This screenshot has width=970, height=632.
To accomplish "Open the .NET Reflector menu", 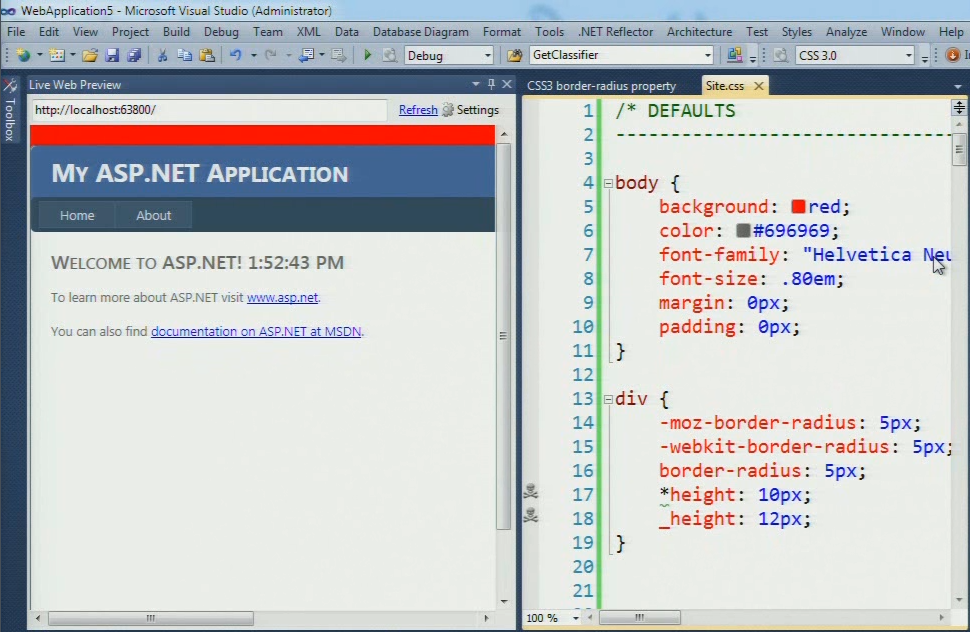I will [616, 32].
